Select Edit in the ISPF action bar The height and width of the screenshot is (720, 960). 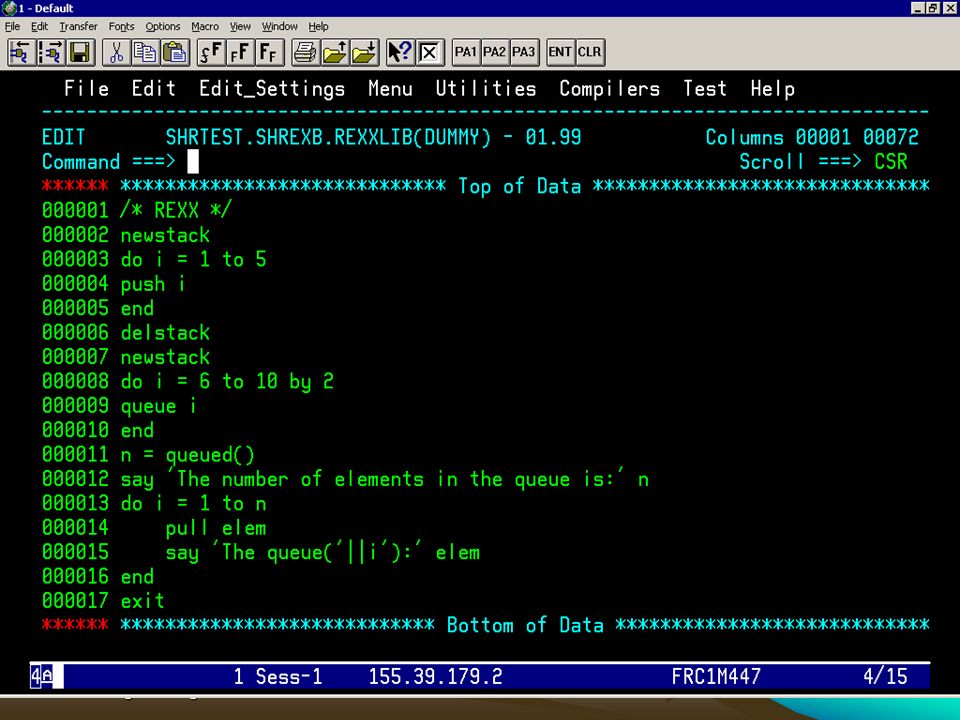pos(154,88)
